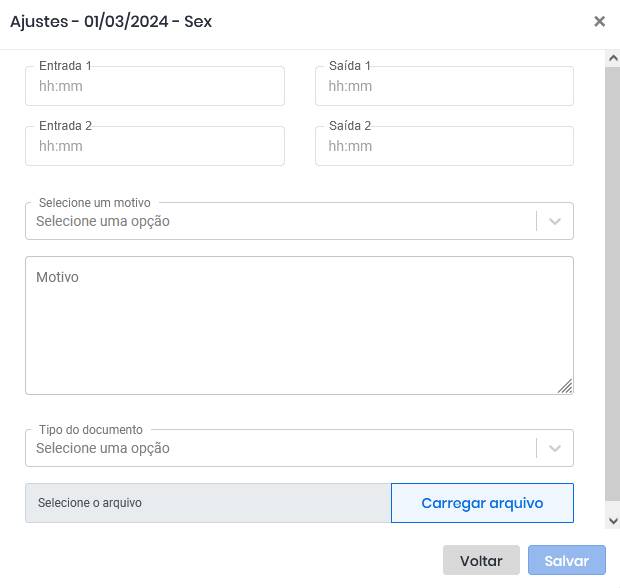620x588 pixels.
Task: Focus the Entrada 1 time field
Action: (155, 86)
